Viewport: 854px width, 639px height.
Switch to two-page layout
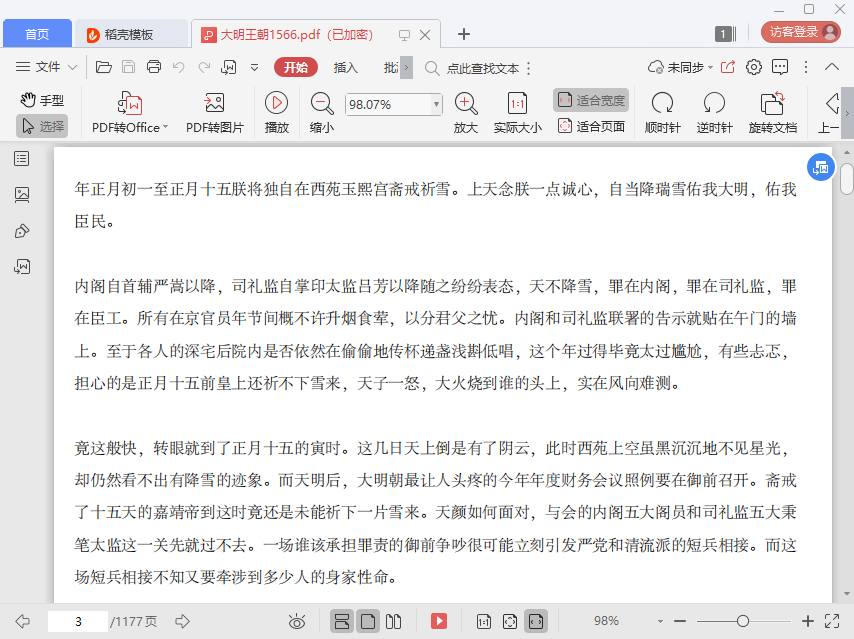[393, 621]
